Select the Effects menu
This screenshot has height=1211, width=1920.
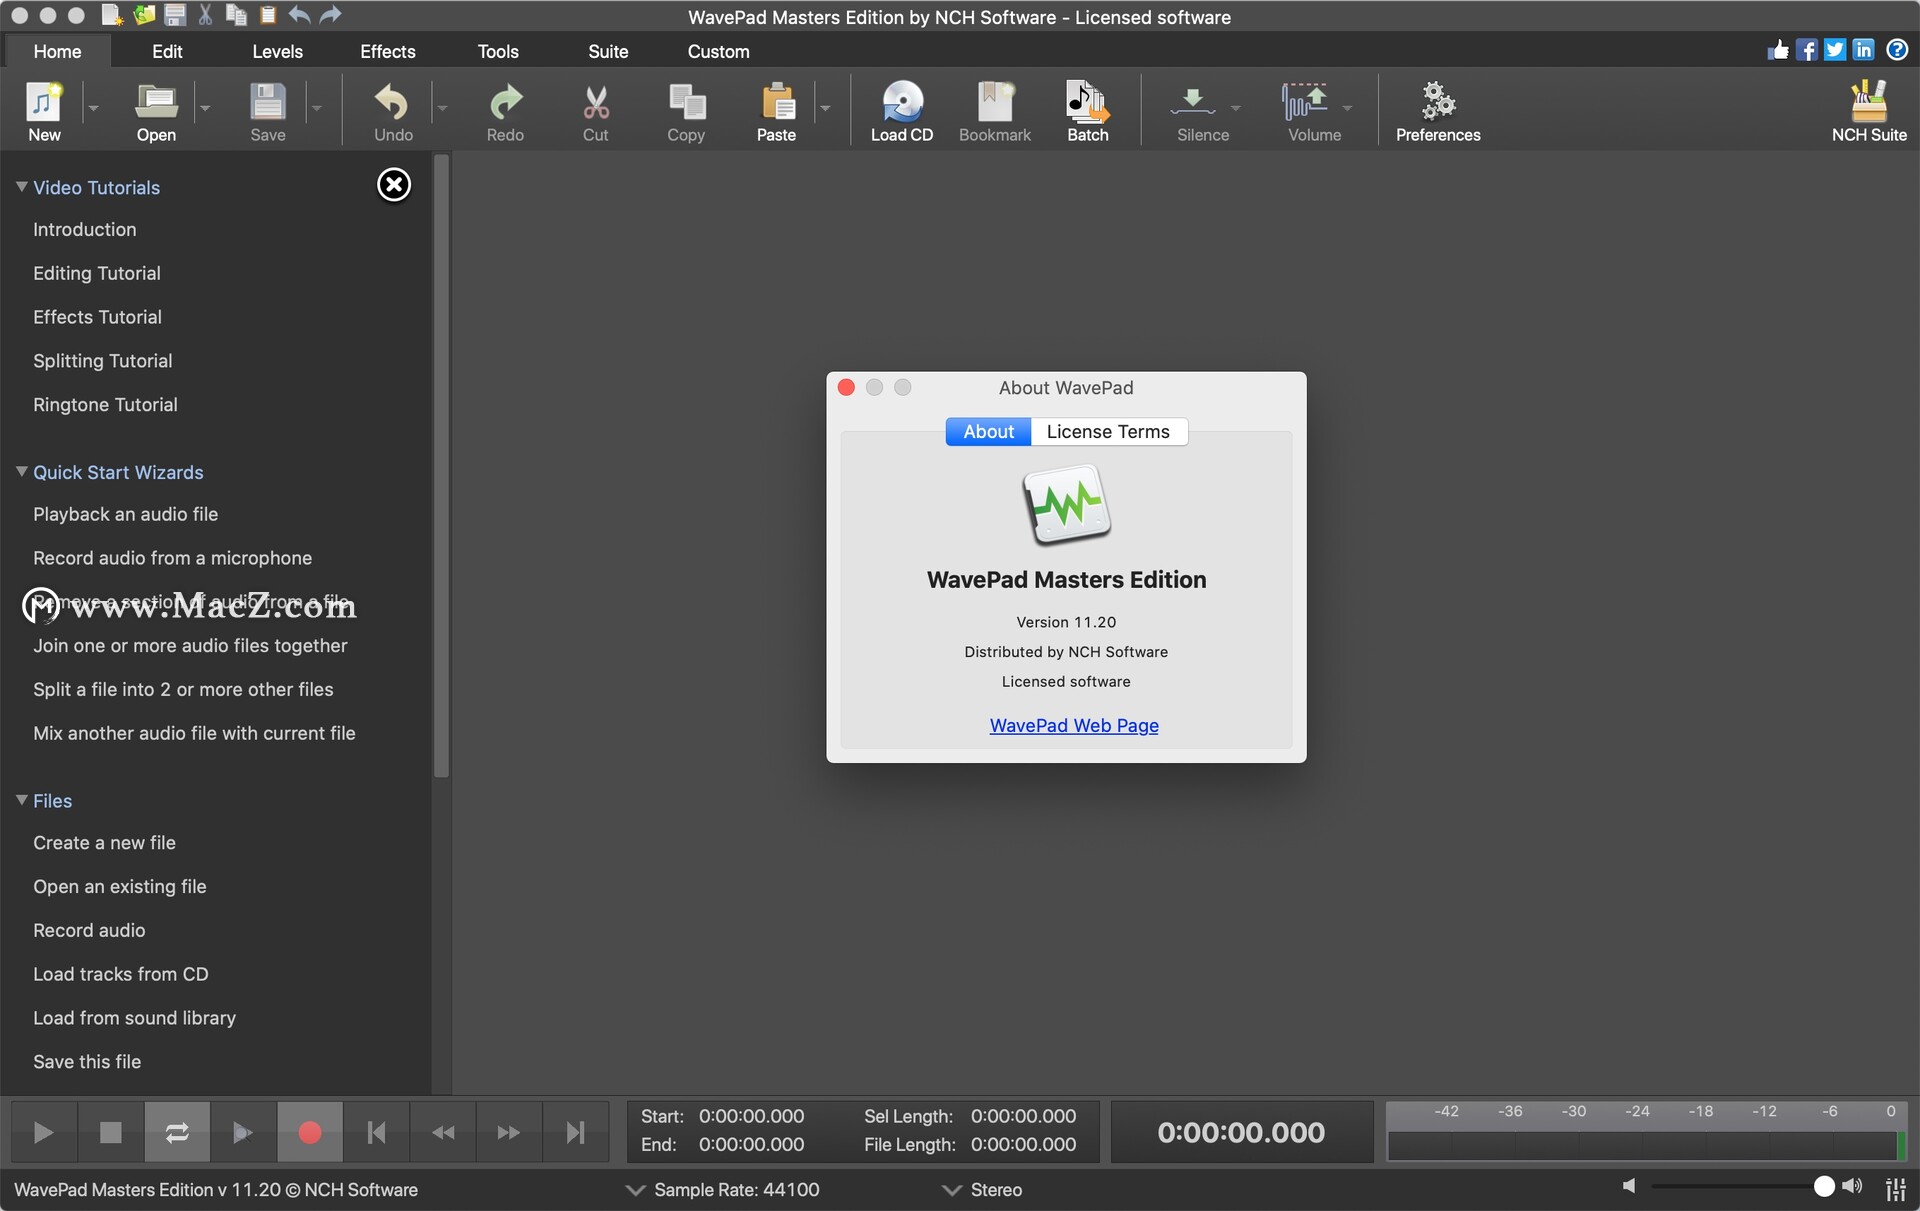click(388, 50)
